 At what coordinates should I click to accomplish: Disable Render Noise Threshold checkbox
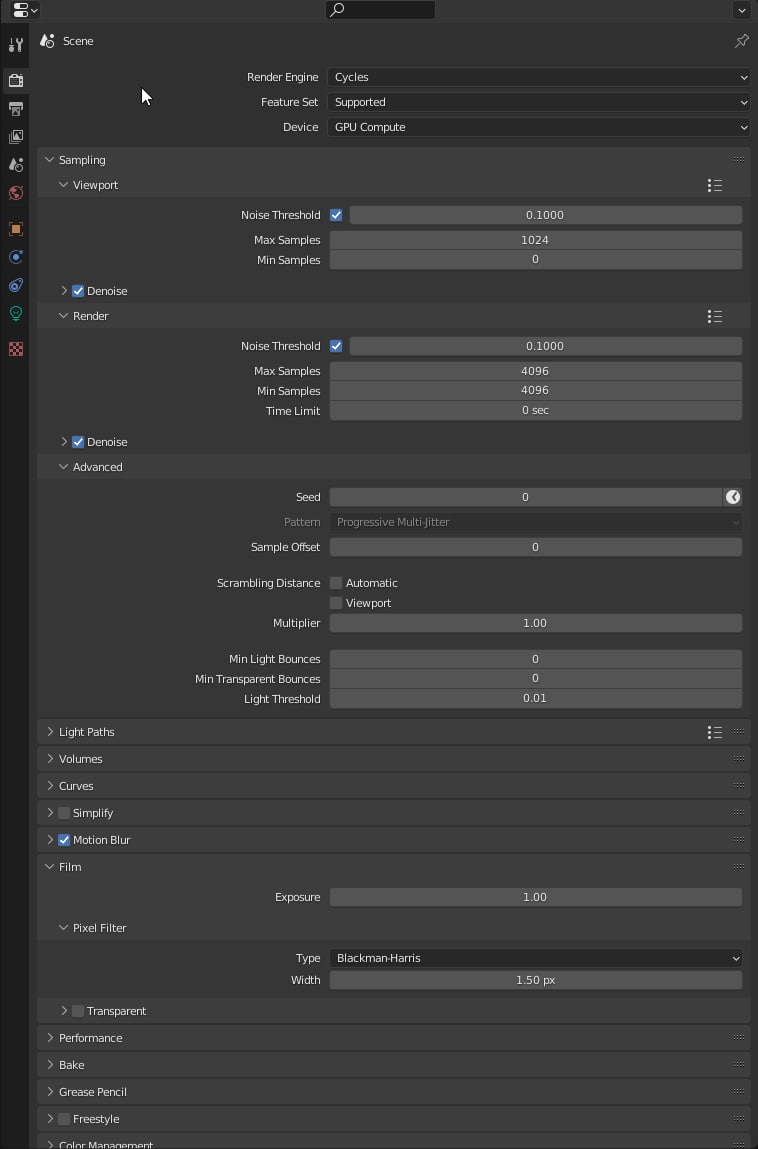tap(336, 346)
